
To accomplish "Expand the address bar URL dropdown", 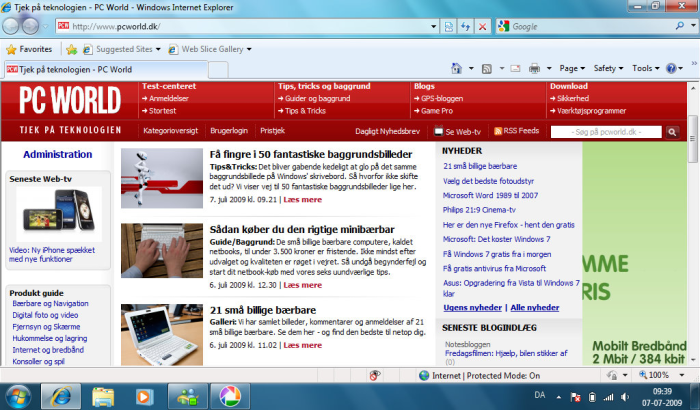I will tap(433, 26).
